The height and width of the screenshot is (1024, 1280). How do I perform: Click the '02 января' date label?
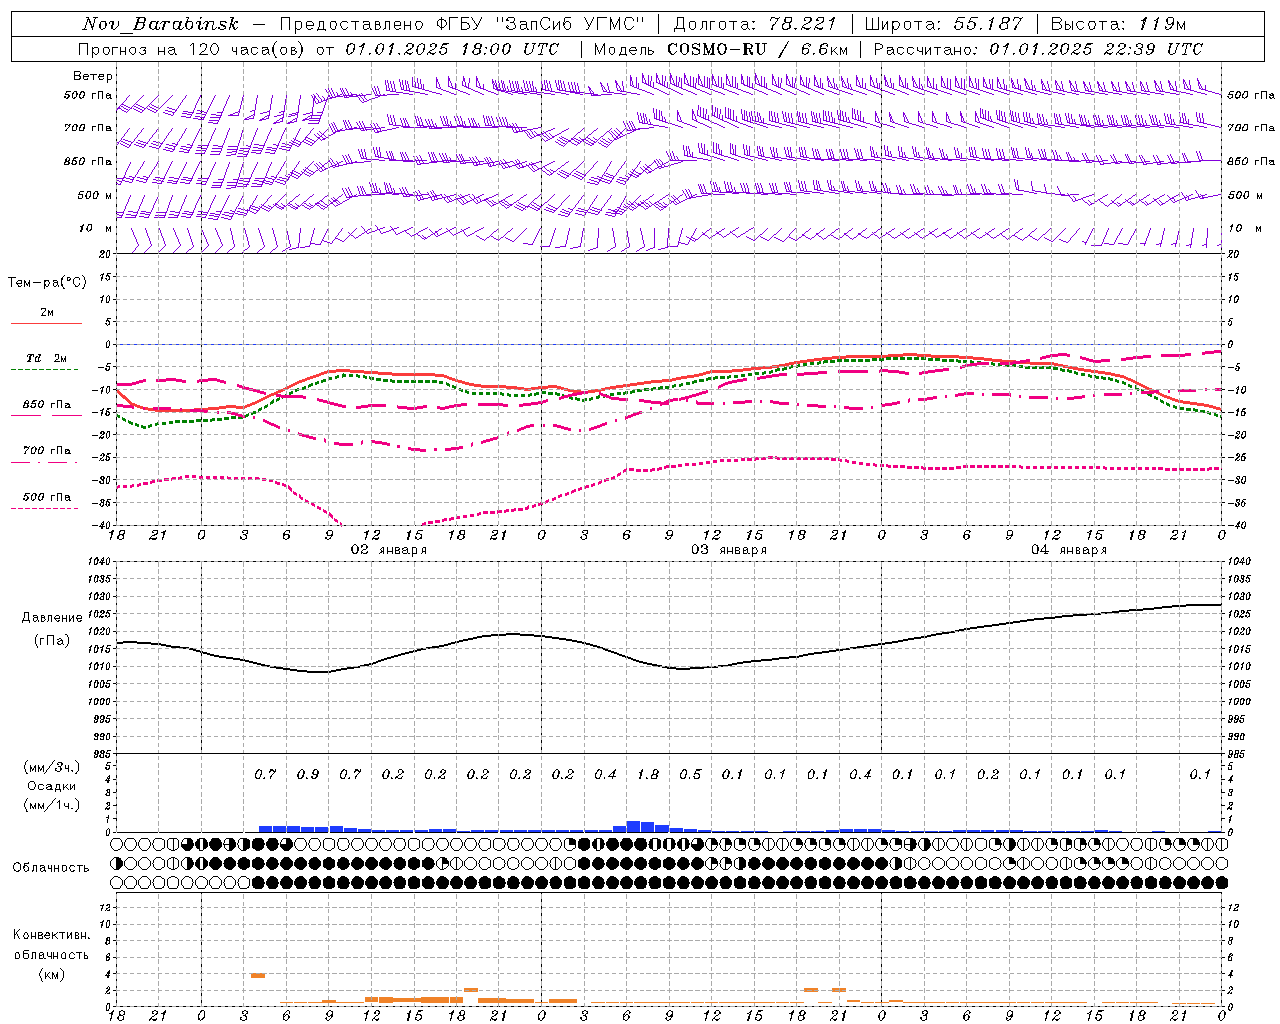388,550
